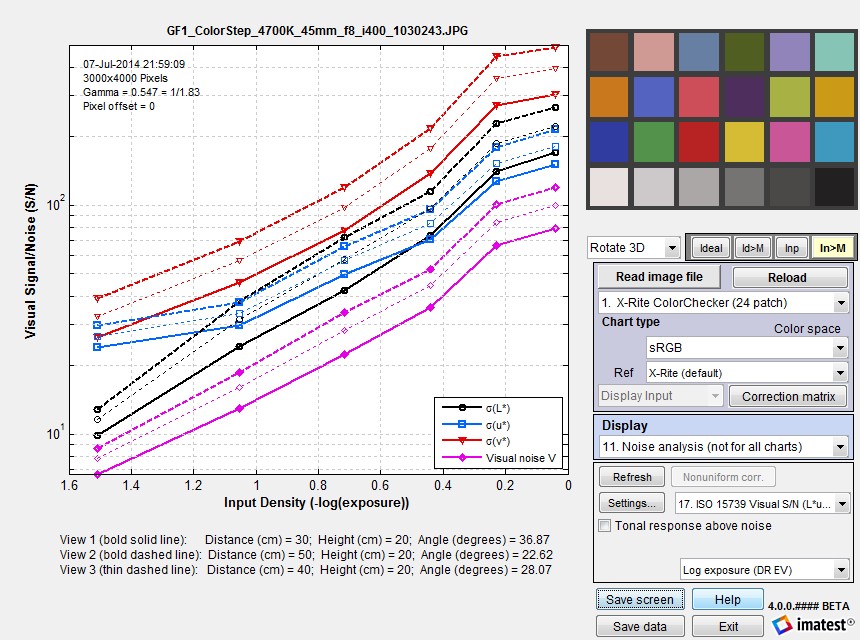Open the Rotate 3D dropdown

633,248
